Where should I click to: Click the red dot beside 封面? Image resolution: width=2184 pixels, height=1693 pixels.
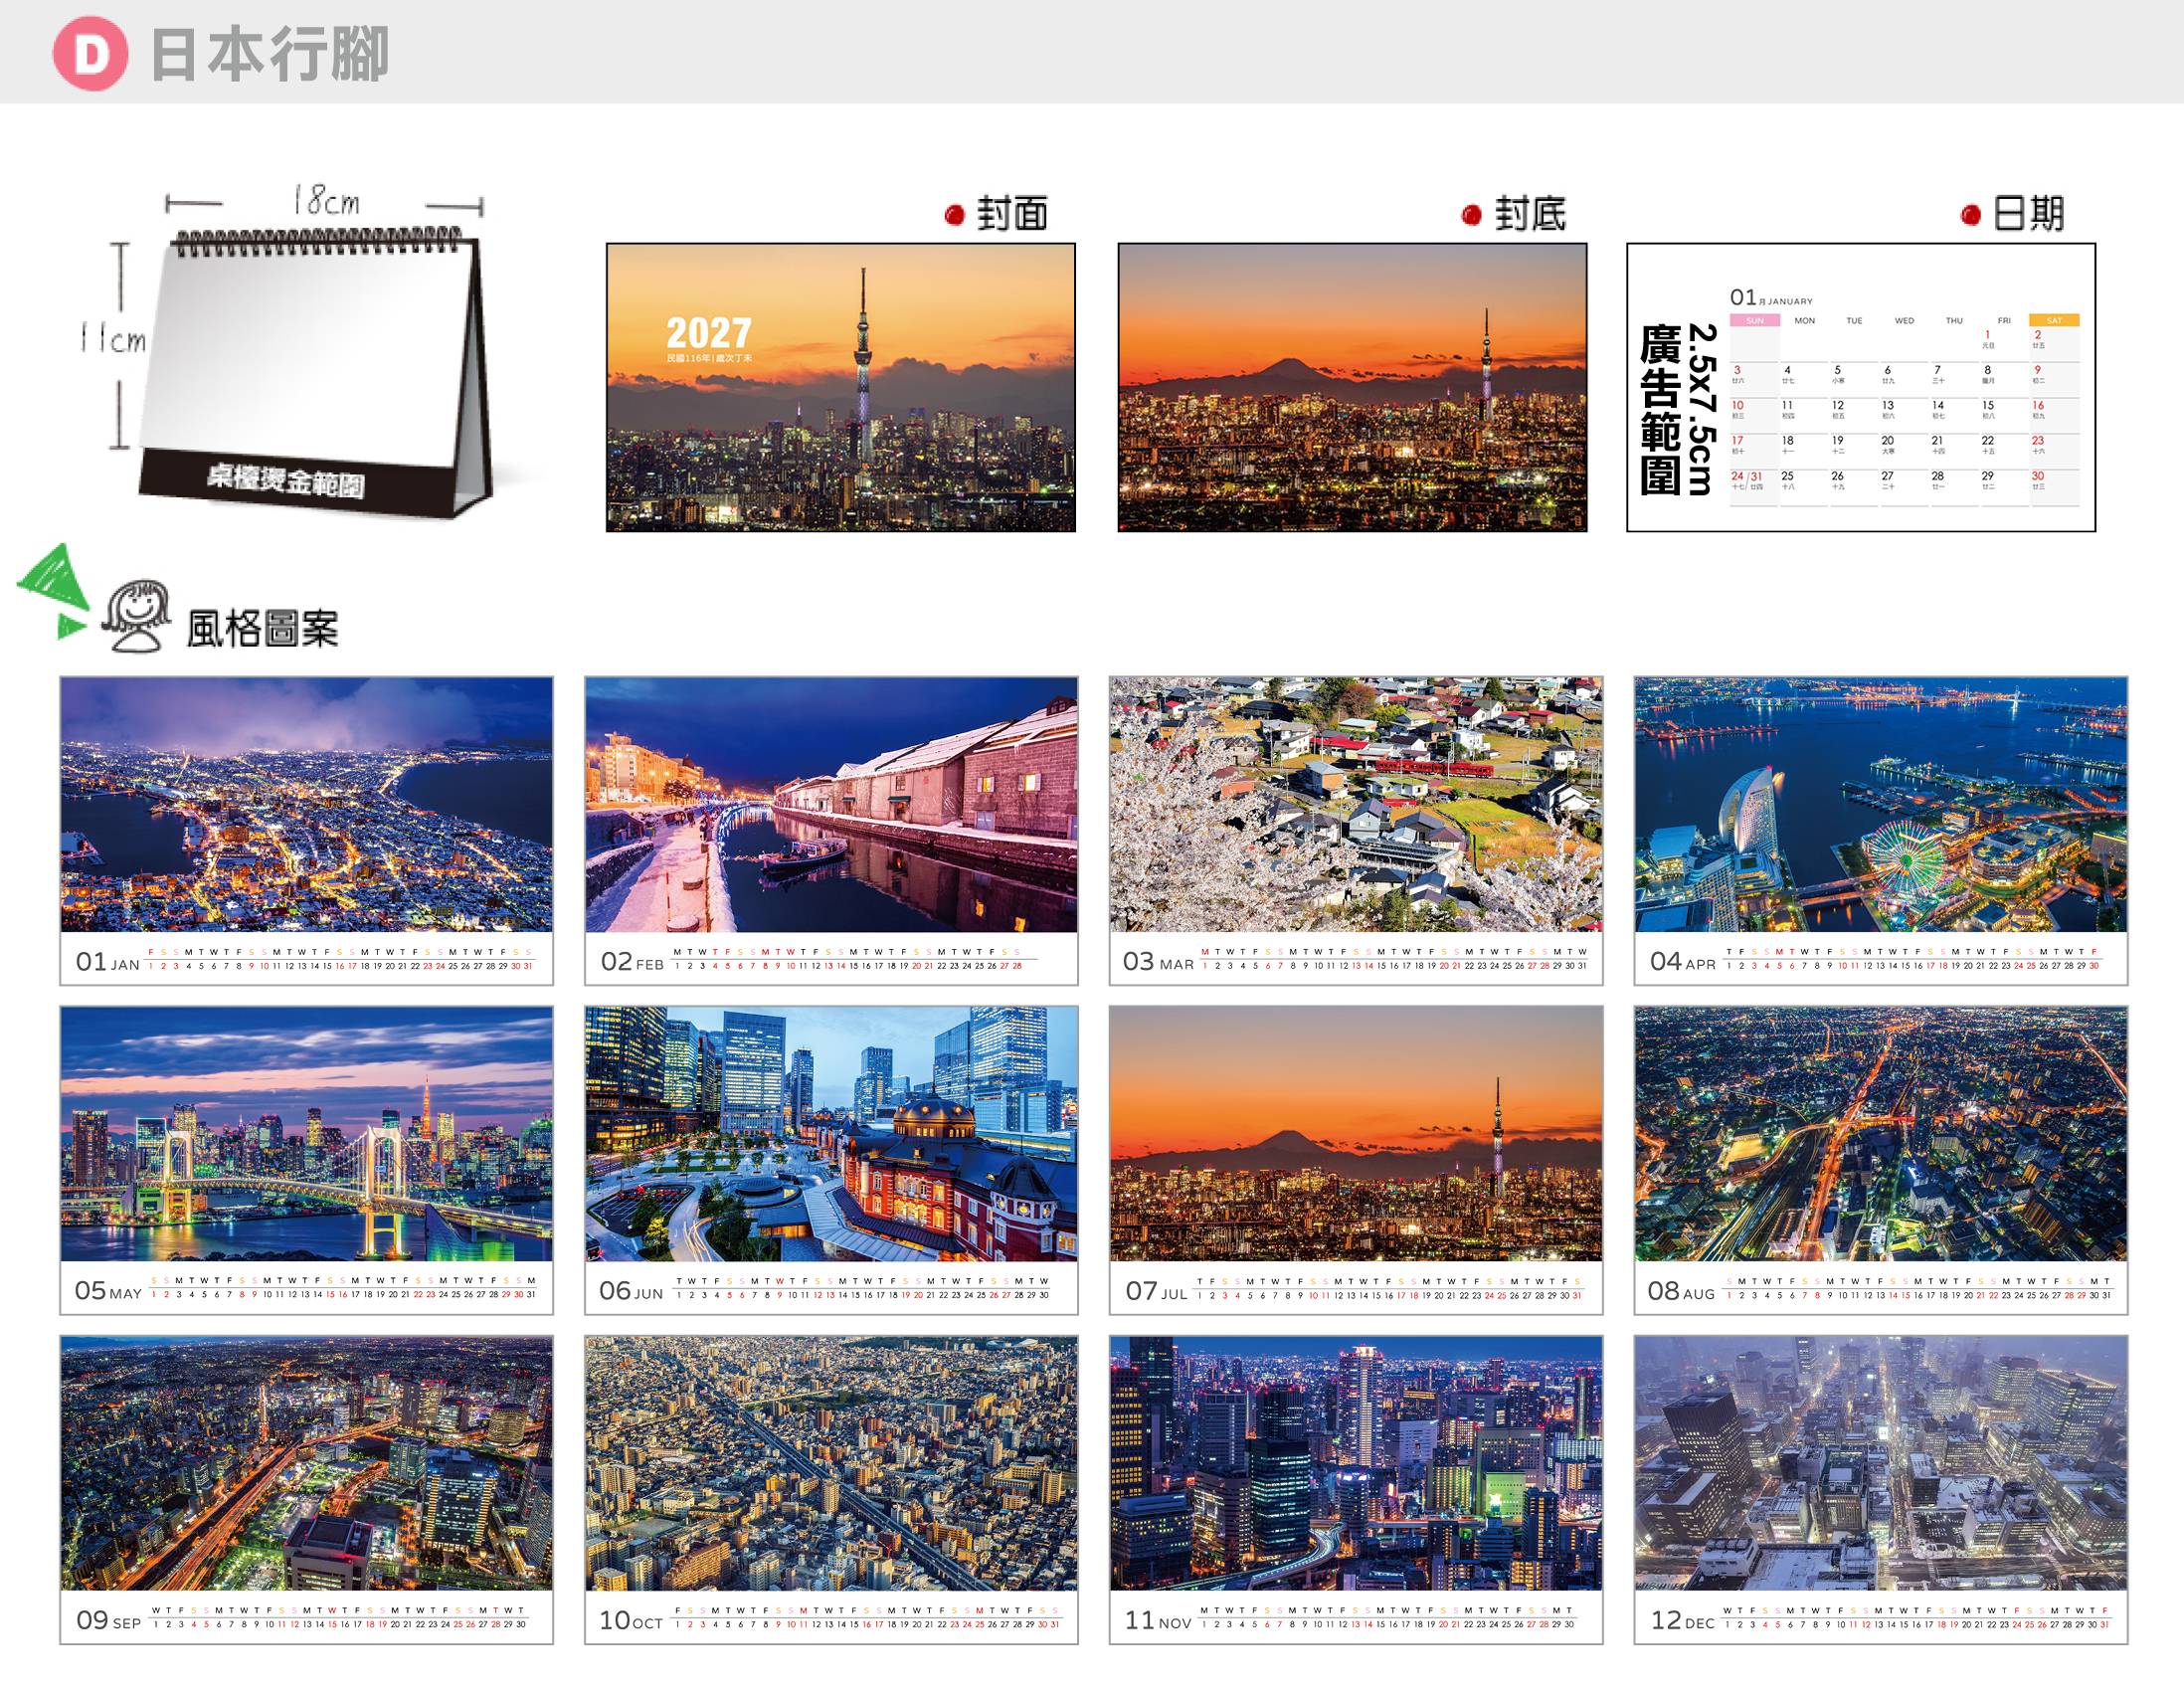point(954,214)
